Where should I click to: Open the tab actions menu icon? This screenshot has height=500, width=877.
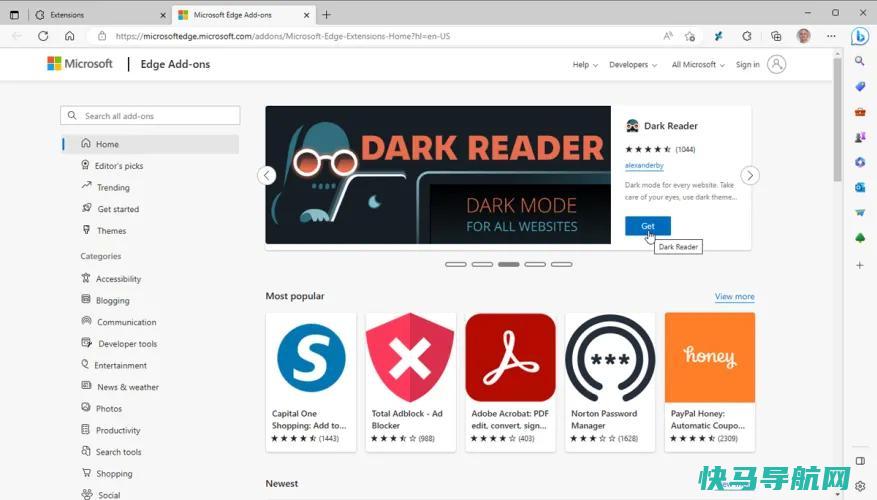click(x=15, y=15)
